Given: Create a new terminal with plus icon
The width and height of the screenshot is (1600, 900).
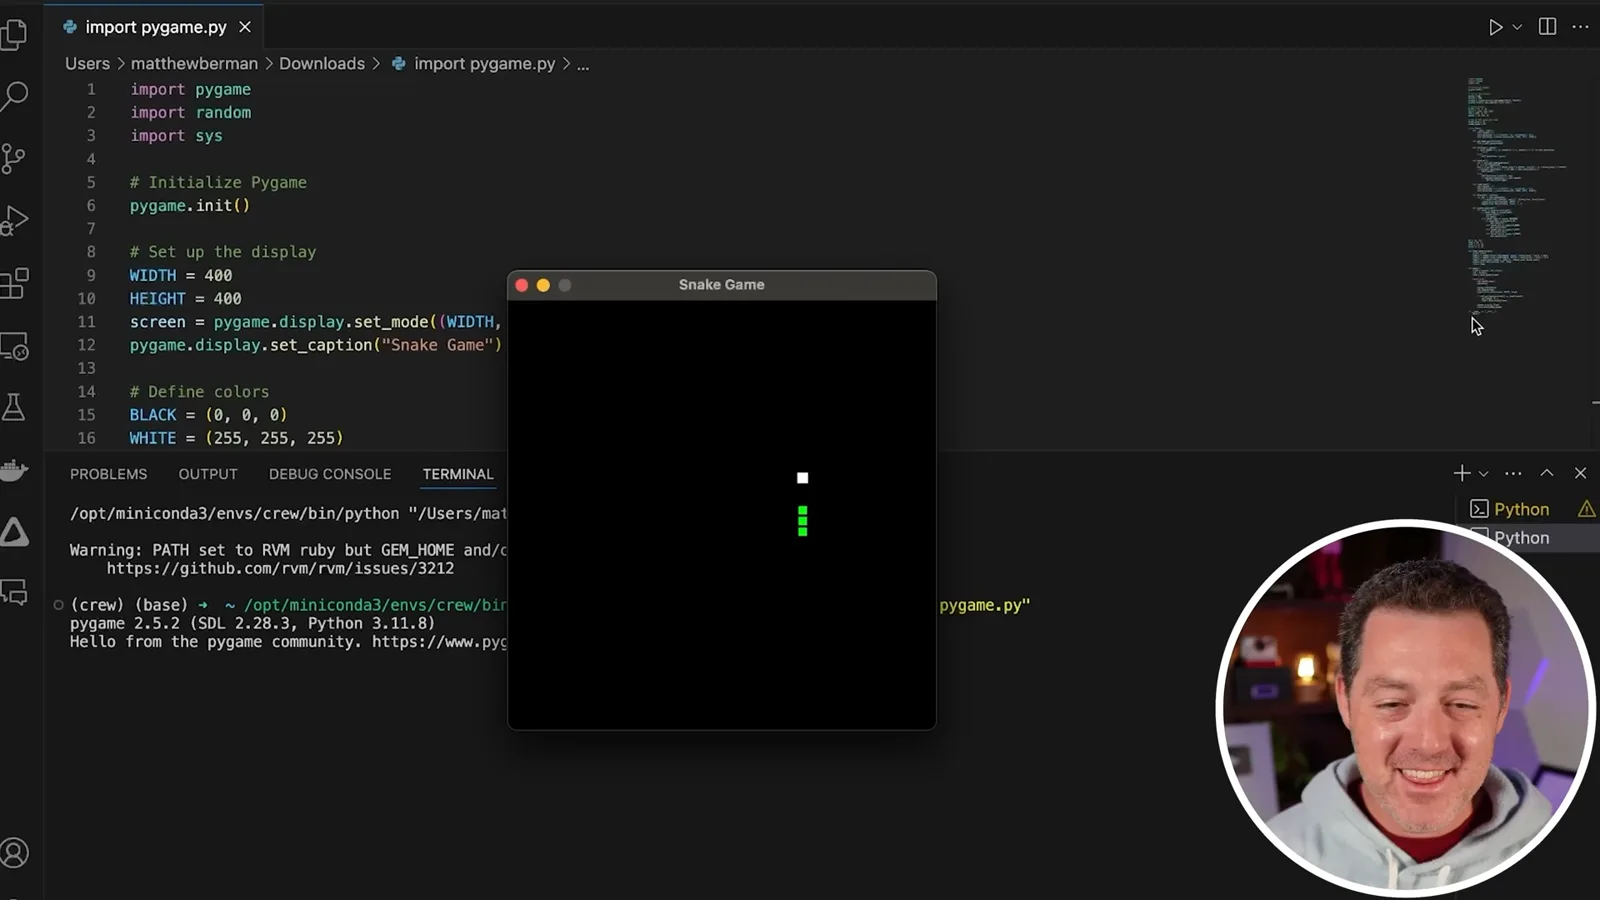Looking at the screenshot, I should (1462, 473).
